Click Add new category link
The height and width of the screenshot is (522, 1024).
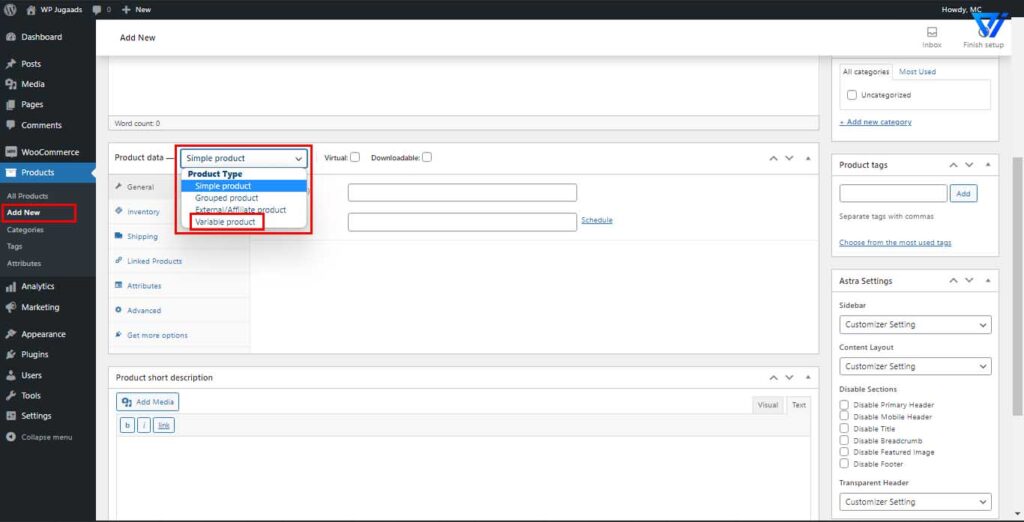[x=875, y=122]
